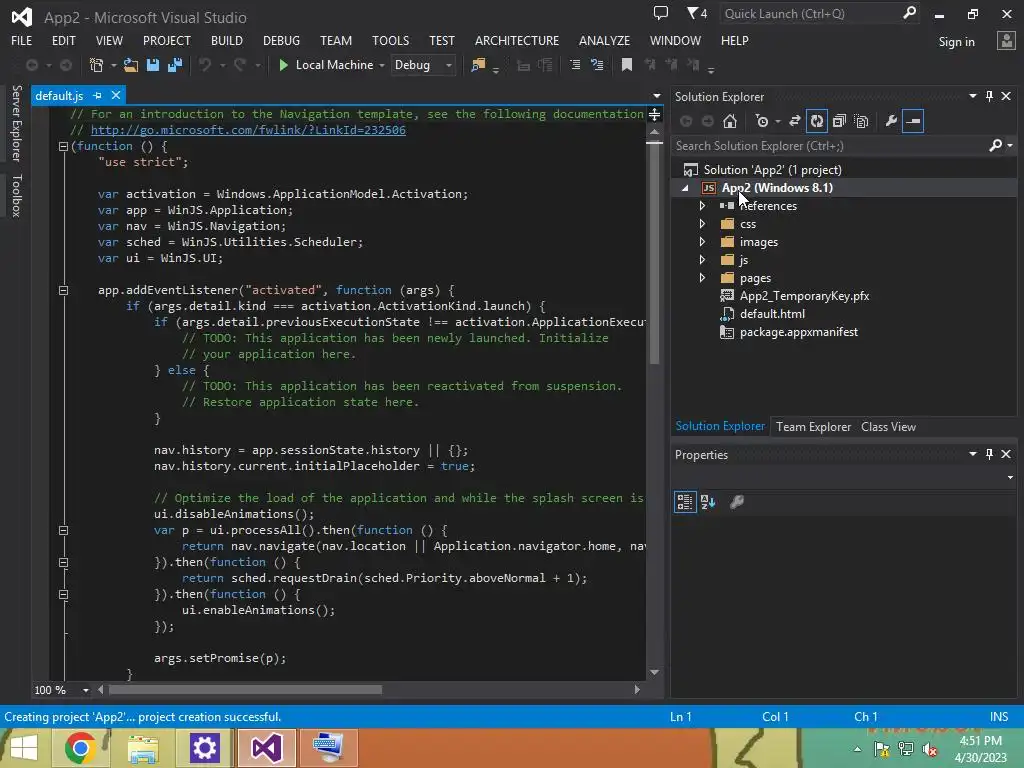Image resolution: width=1024 pixels, height=768 pixels.
Task: Click the Property Pages wrench in Properties
Action: [737, 502]
